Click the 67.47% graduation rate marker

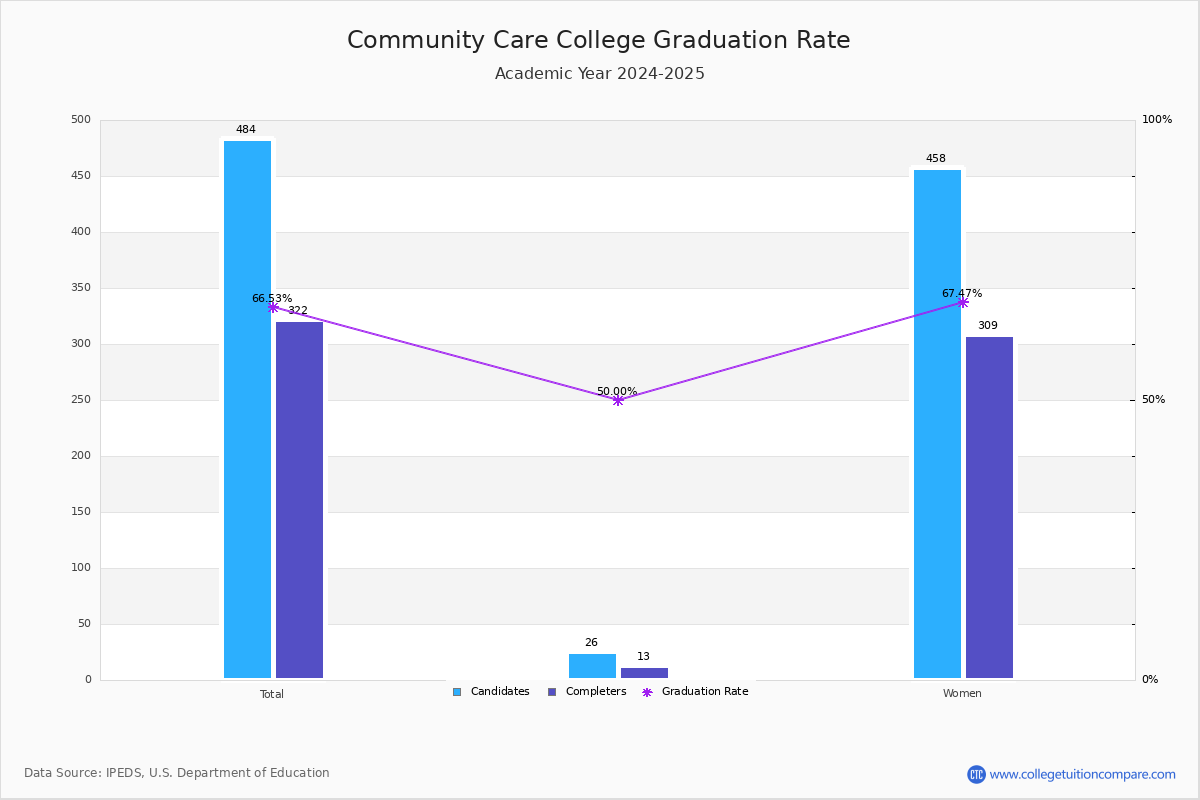click(962, 302)
